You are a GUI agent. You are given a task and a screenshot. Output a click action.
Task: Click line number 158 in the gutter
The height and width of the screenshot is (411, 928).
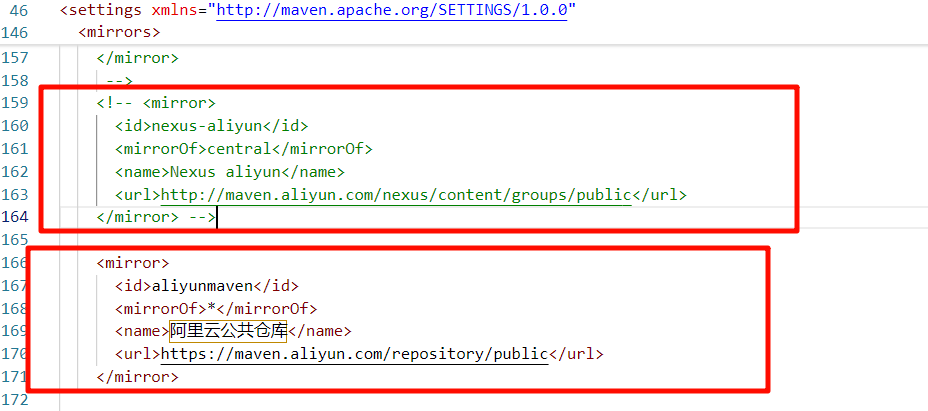(15, 80)
